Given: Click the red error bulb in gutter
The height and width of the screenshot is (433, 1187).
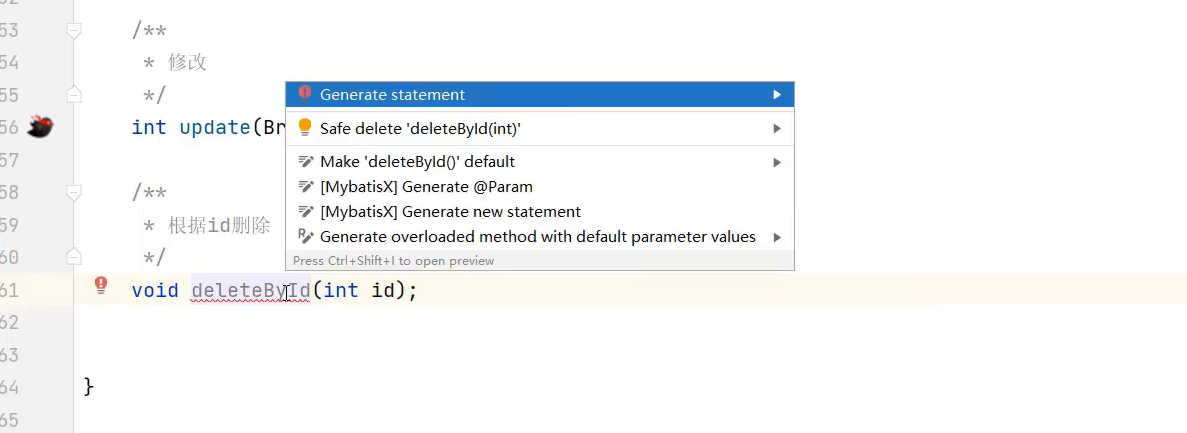Looking at the screenshot, I should pyautogui.click(x=101, y=286).
